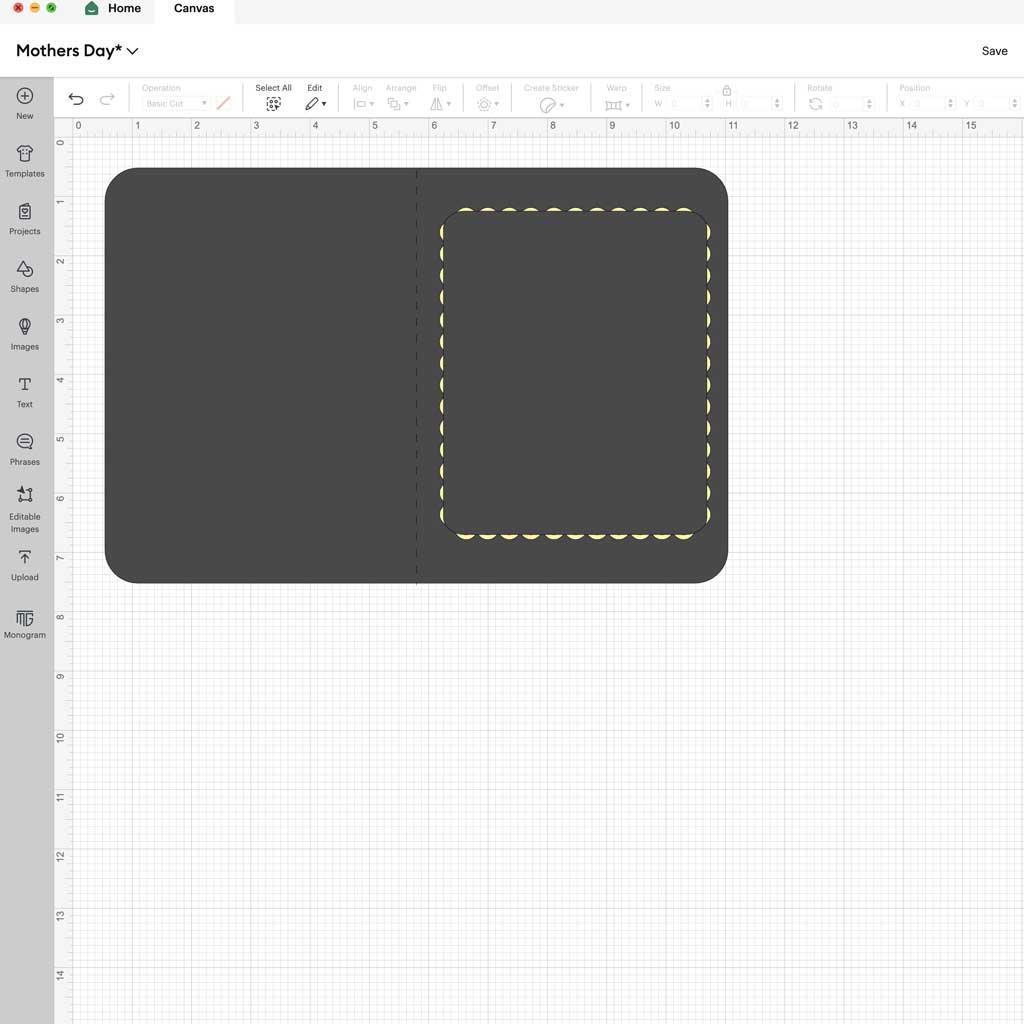
Task: Click the Redo arrow
Action: pos(107,99)
